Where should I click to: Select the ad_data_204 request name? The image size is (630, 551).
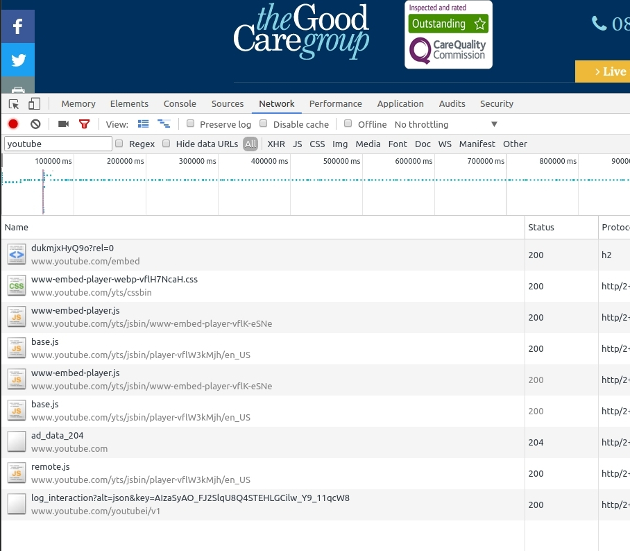[x=57, y=435]
